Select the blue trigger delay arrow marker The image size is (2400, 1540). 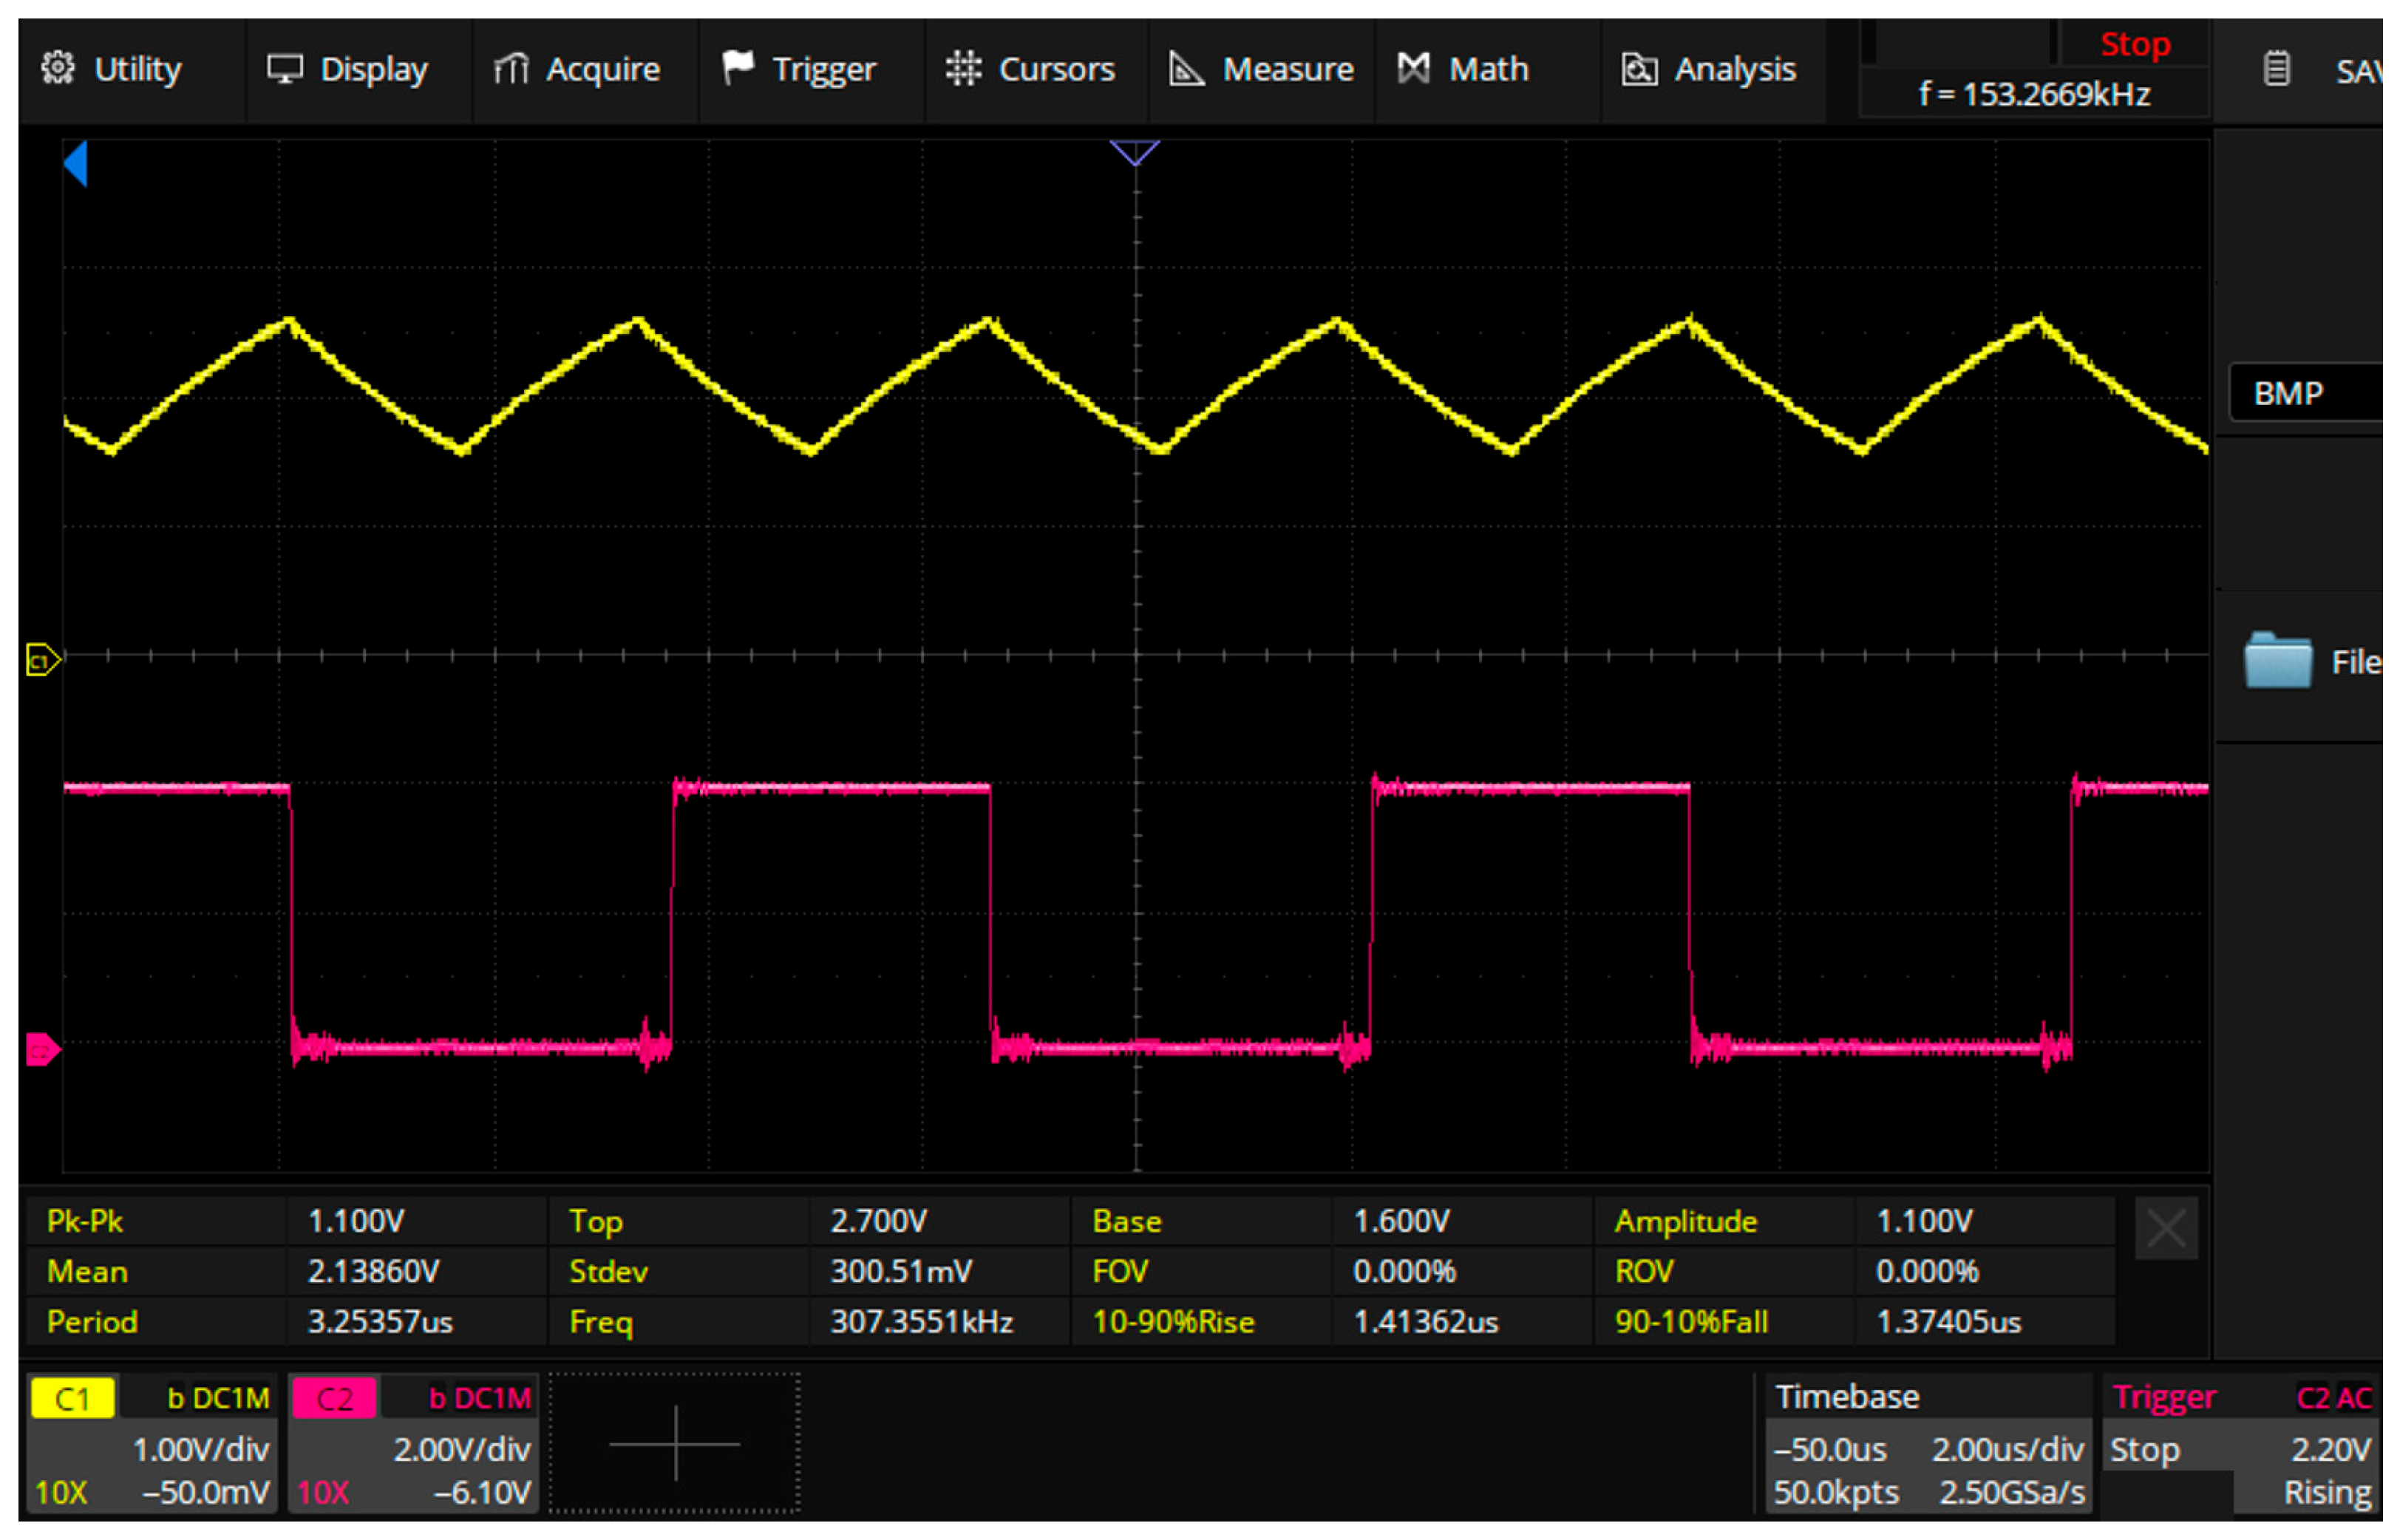(76, 163)
